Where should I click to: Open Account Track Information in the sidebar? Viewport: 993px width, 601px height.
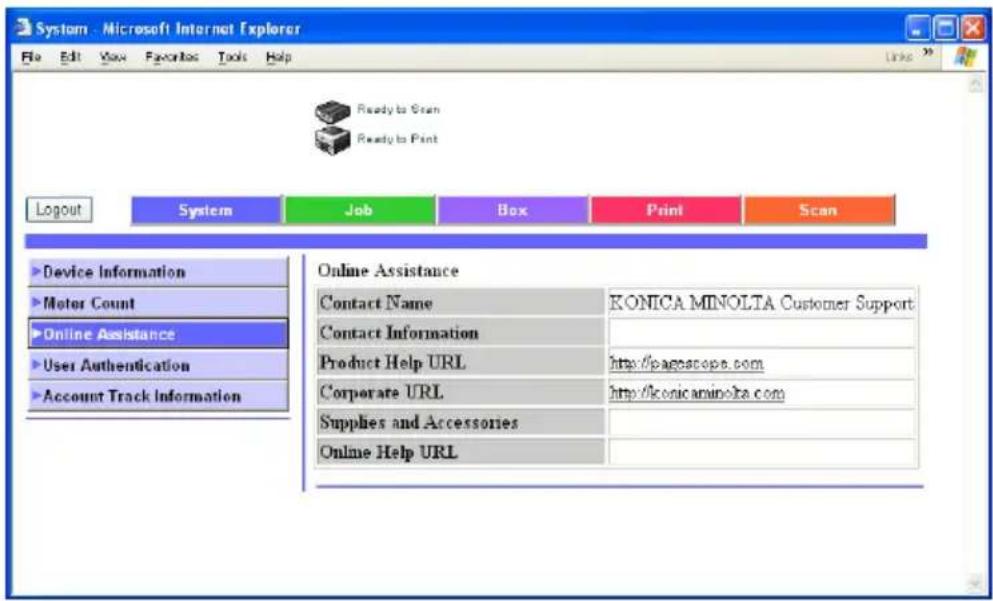pos(158,396)
